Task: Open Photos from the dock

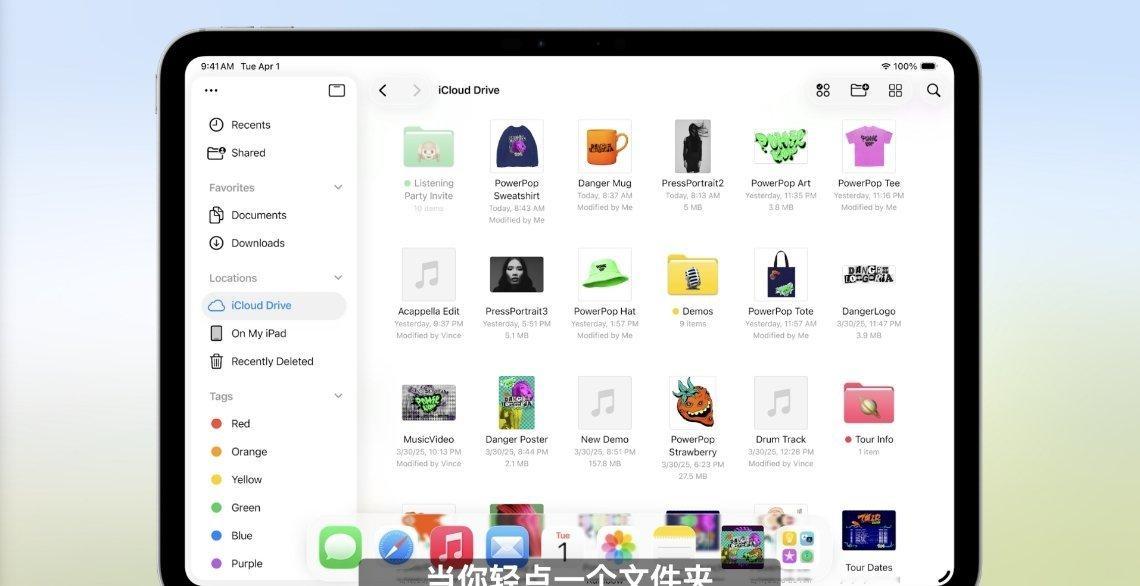Action: click(x=618, y=547)
